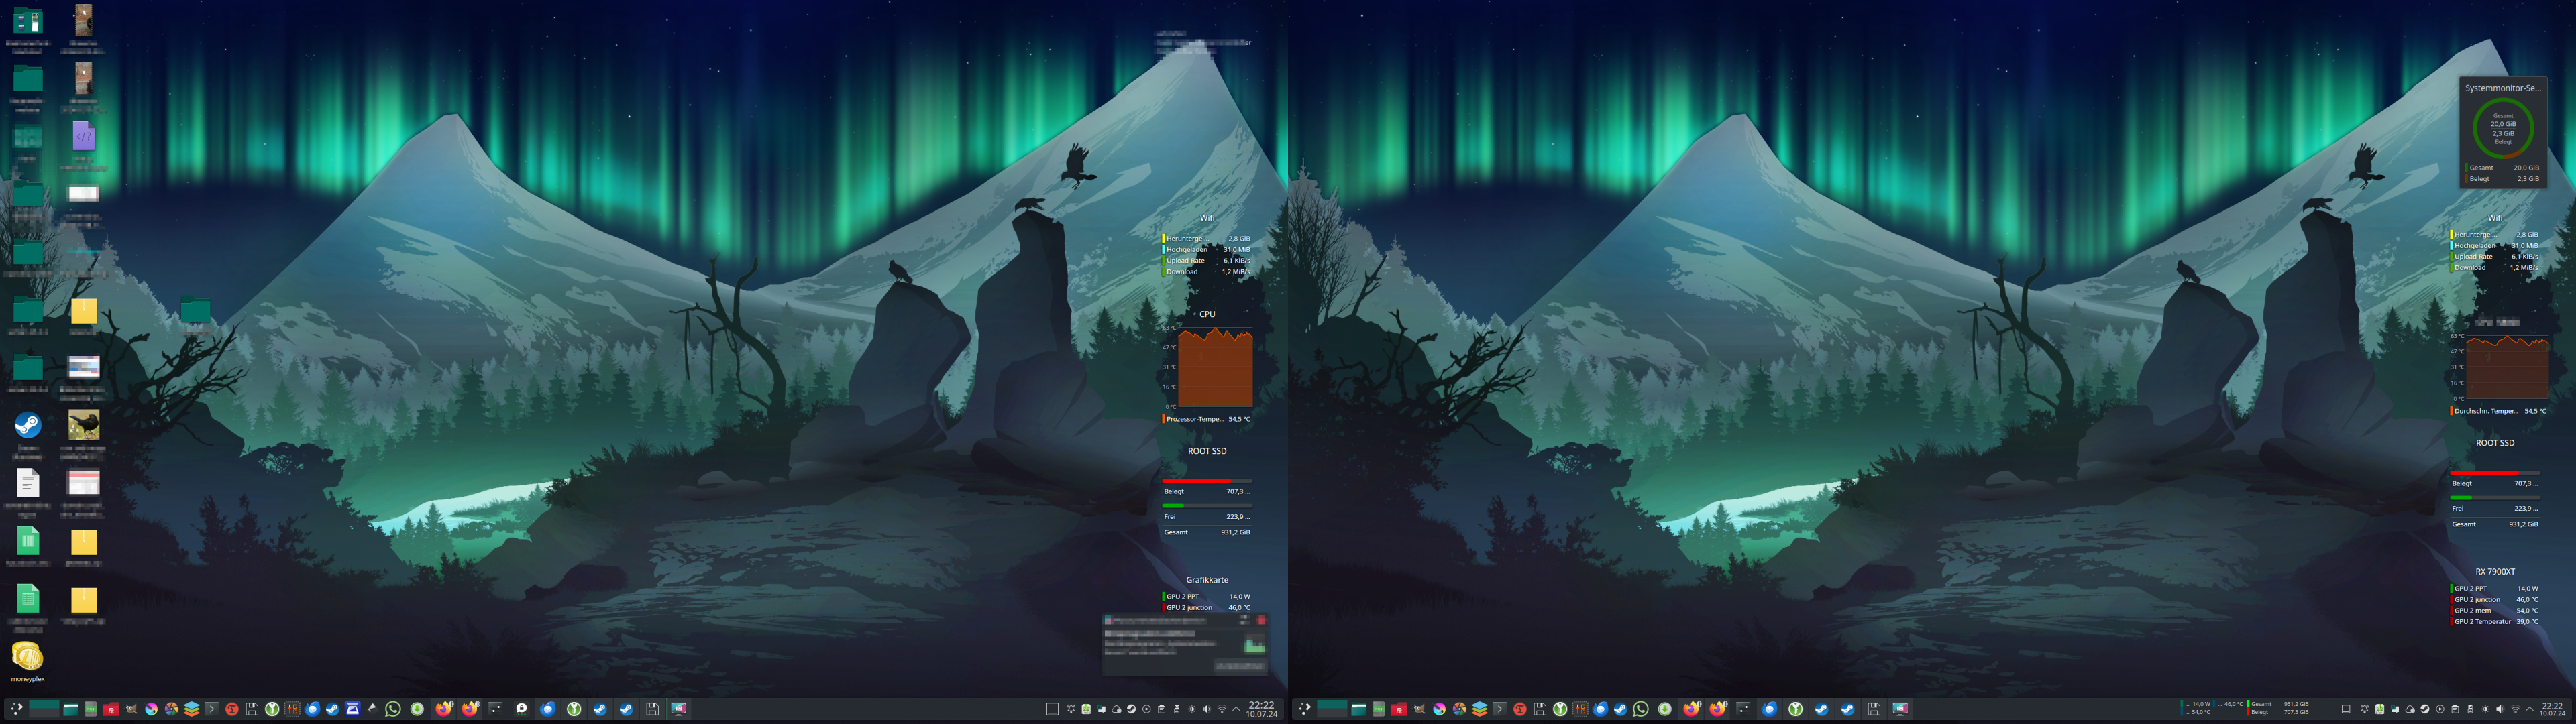Open application launcher on the left screen

point(16,709)
